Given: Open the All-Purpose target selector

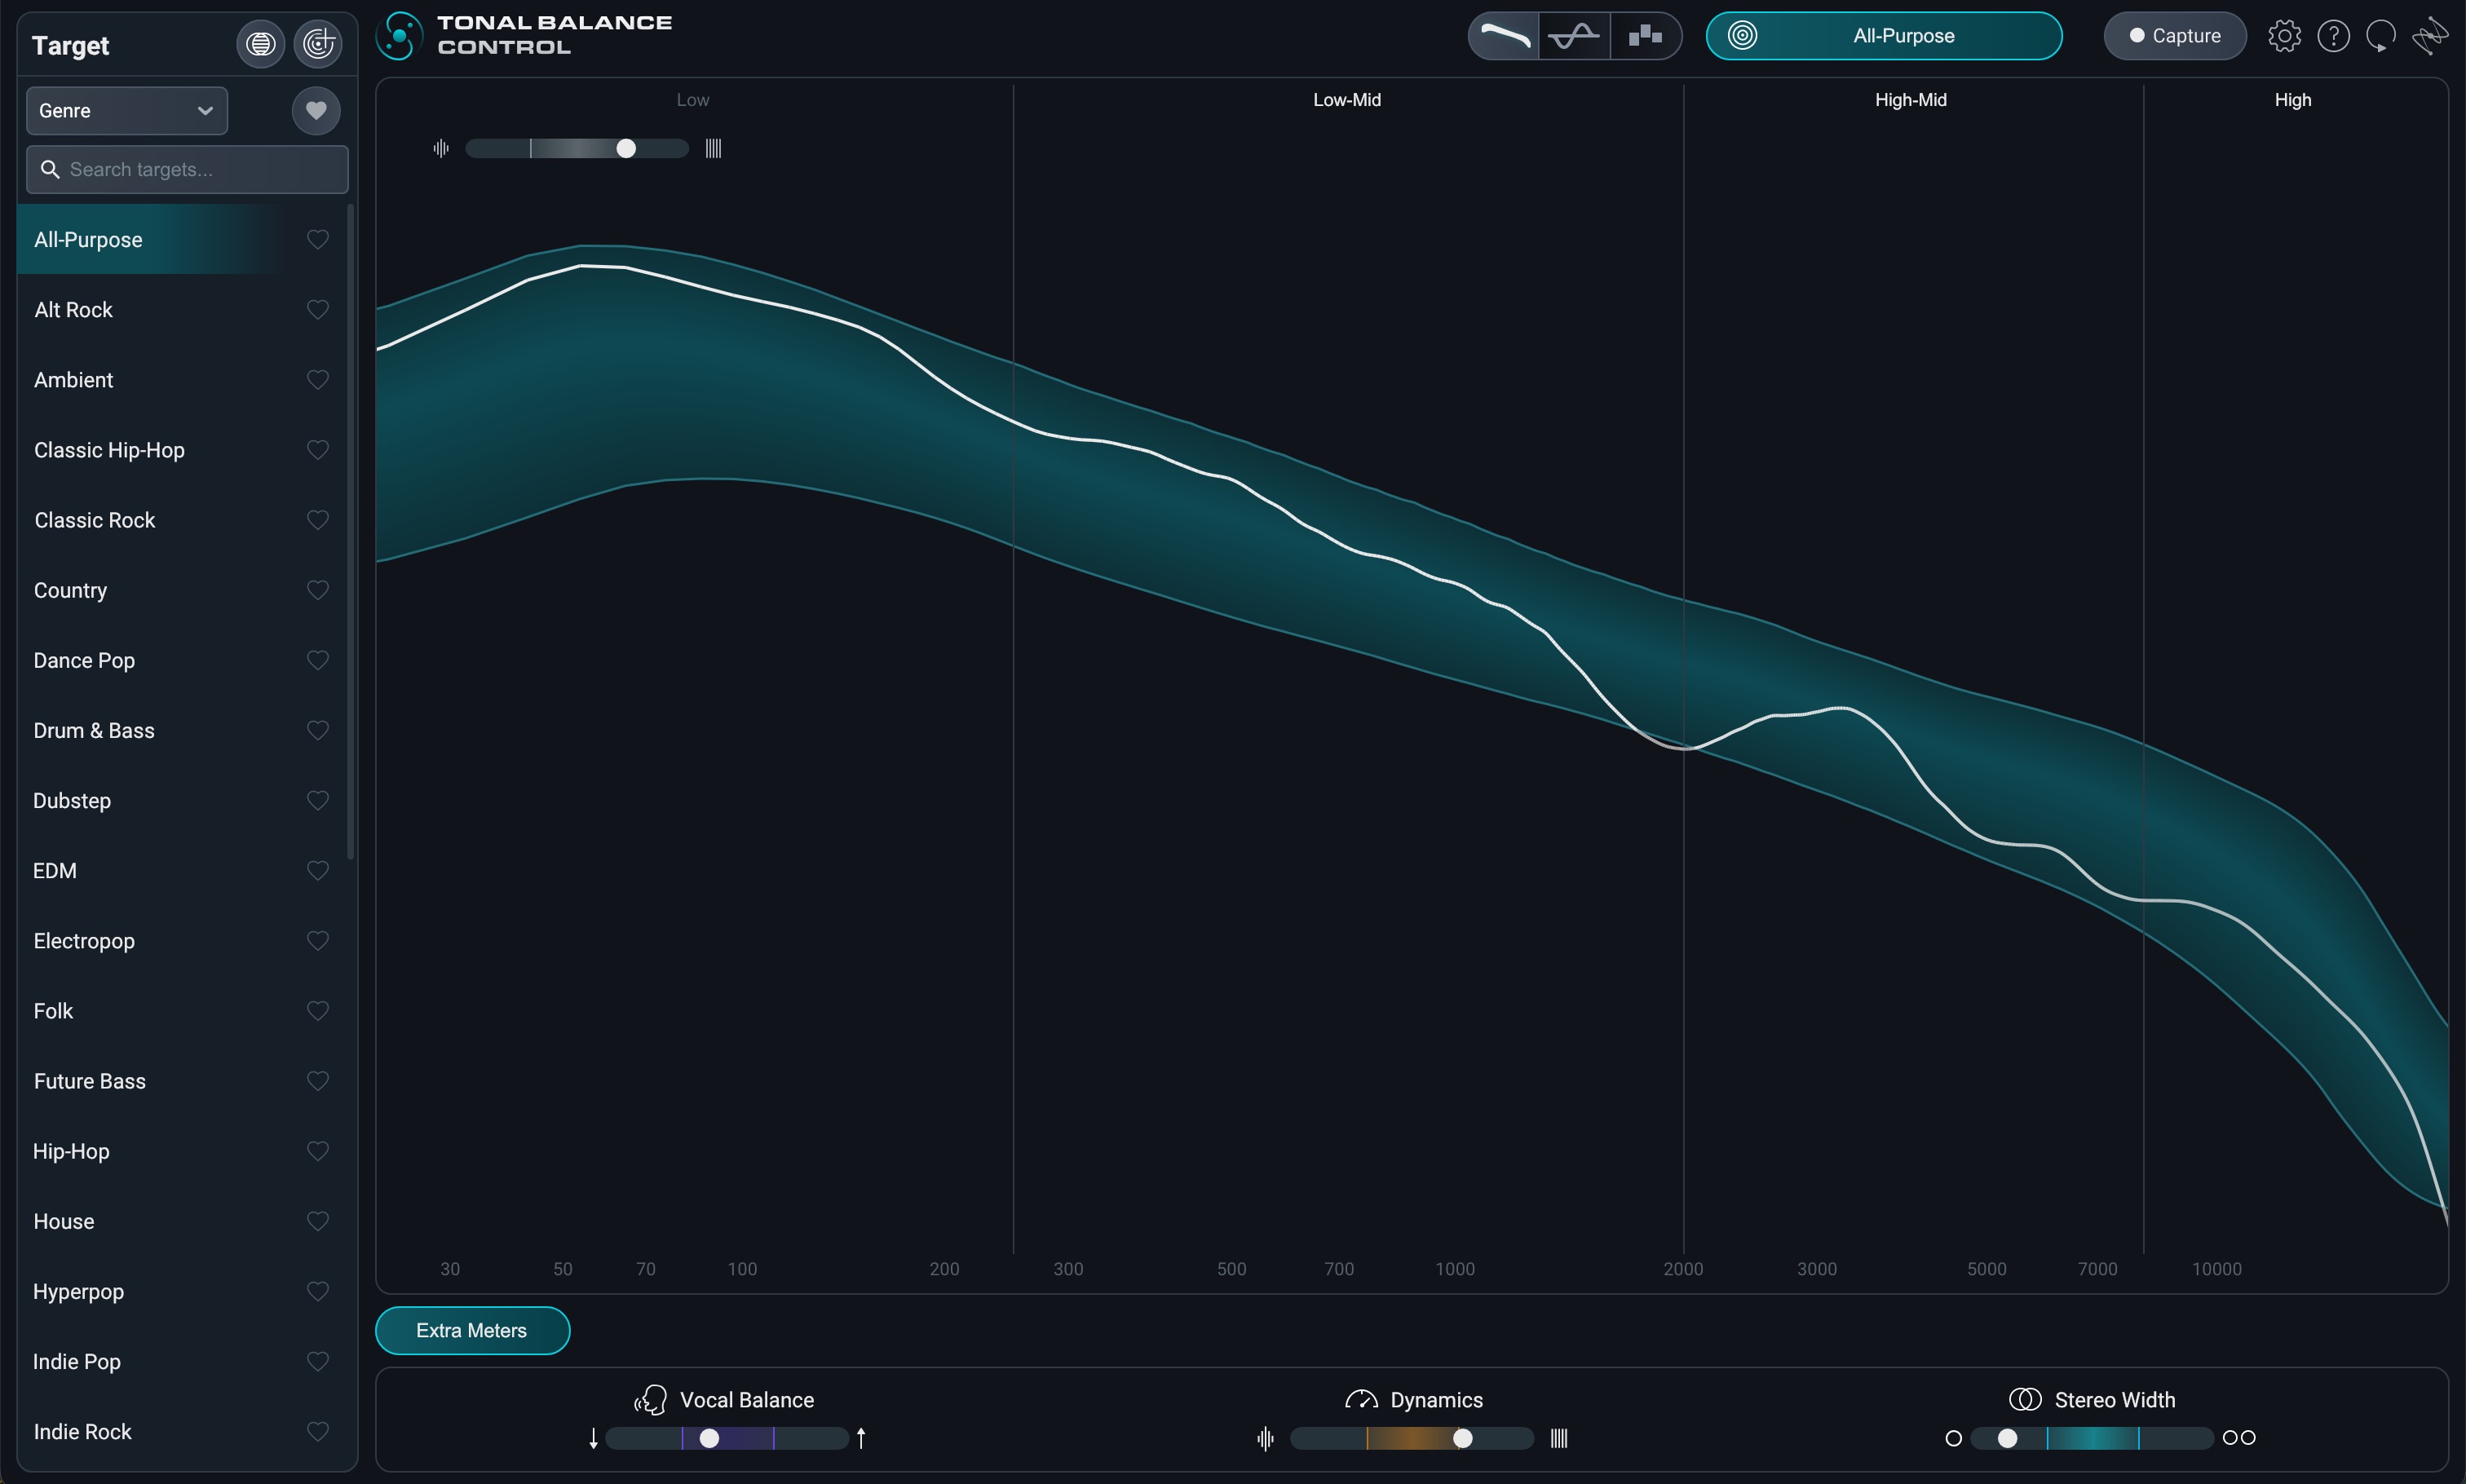Looking at the screenshot, I should tap(1883, 36).
